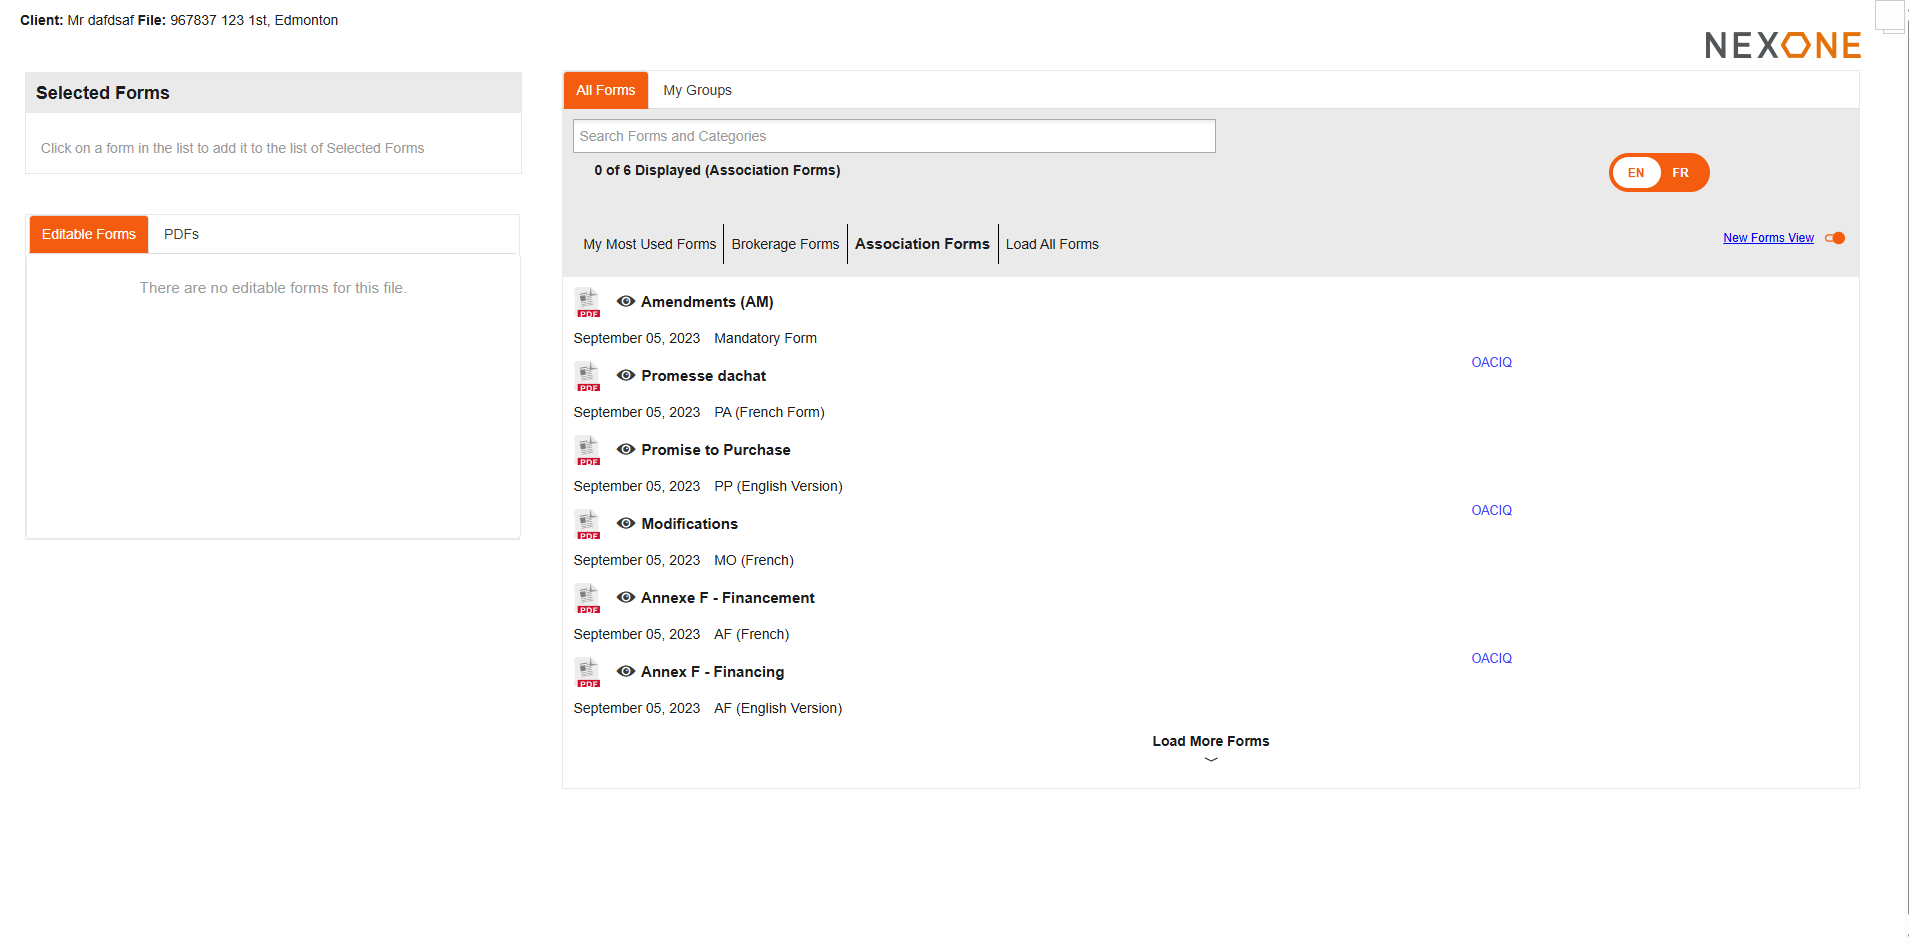Click the PDF icon for Promise to Purchase
Image resolution: width=1909 pixels, height=944 pixels.
pos(588,450)
